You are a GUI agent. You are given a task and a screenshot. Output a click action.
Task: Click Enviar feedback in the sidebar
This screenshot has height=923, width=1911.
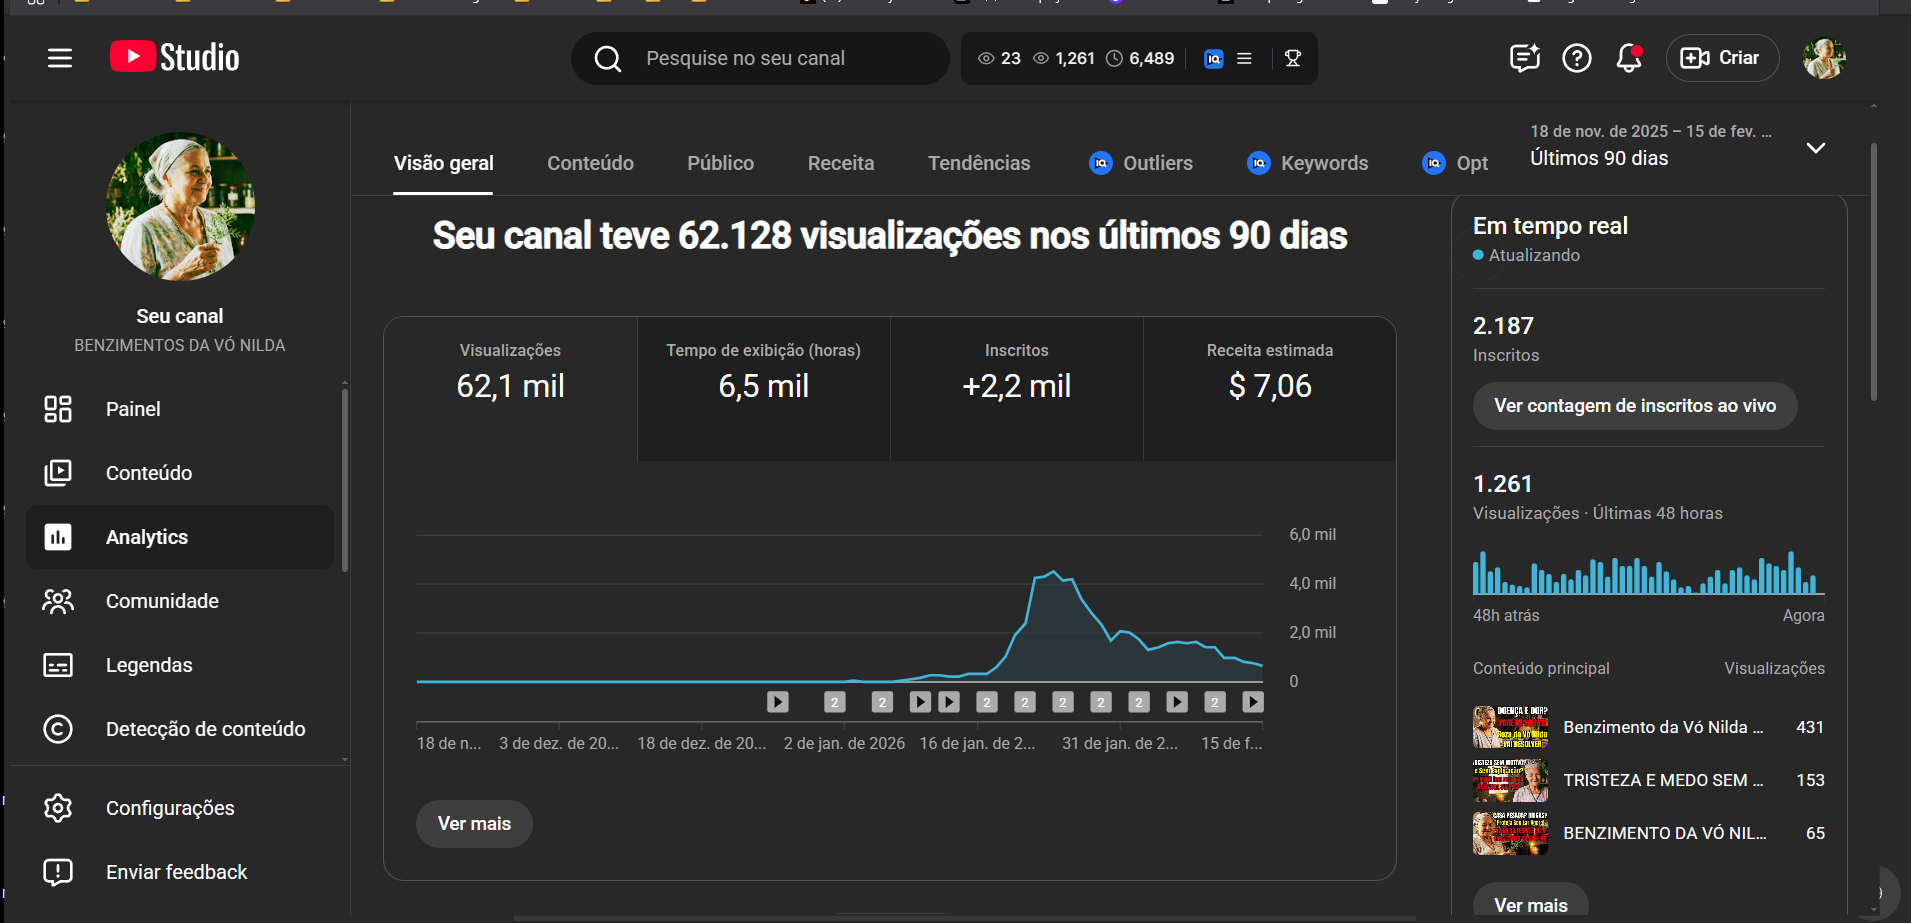point(180,872)
